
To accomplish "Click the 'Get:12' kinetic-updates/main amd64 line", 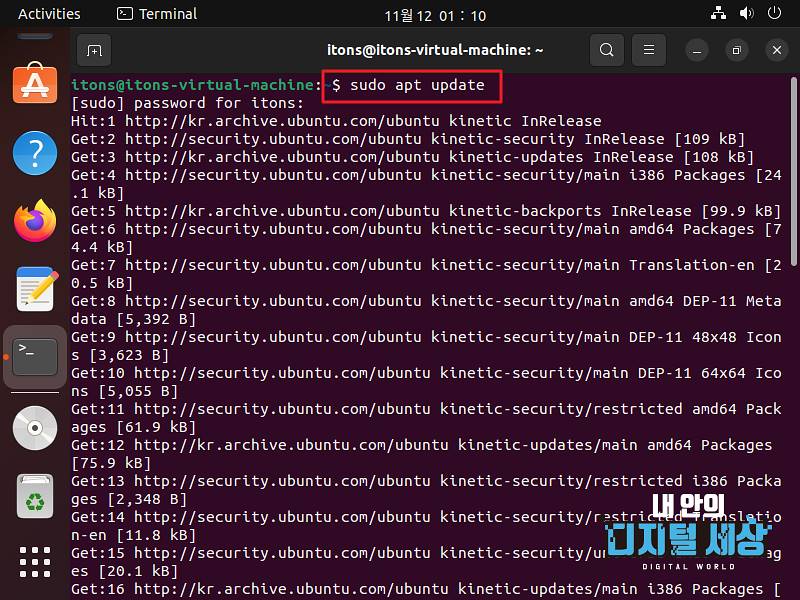I will (x=421, y=454).
